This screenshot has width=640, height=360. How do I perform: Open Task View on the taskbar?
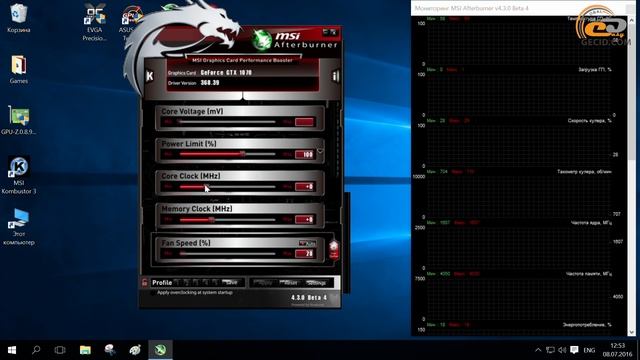tap(60, 350)
